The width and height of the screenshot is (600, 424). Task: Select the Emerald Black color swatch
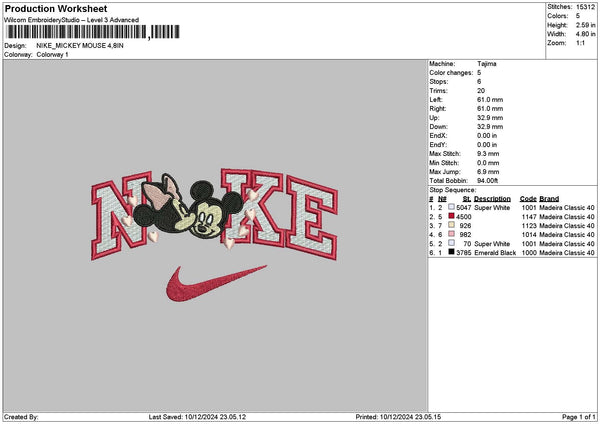[x=452, y=252]
